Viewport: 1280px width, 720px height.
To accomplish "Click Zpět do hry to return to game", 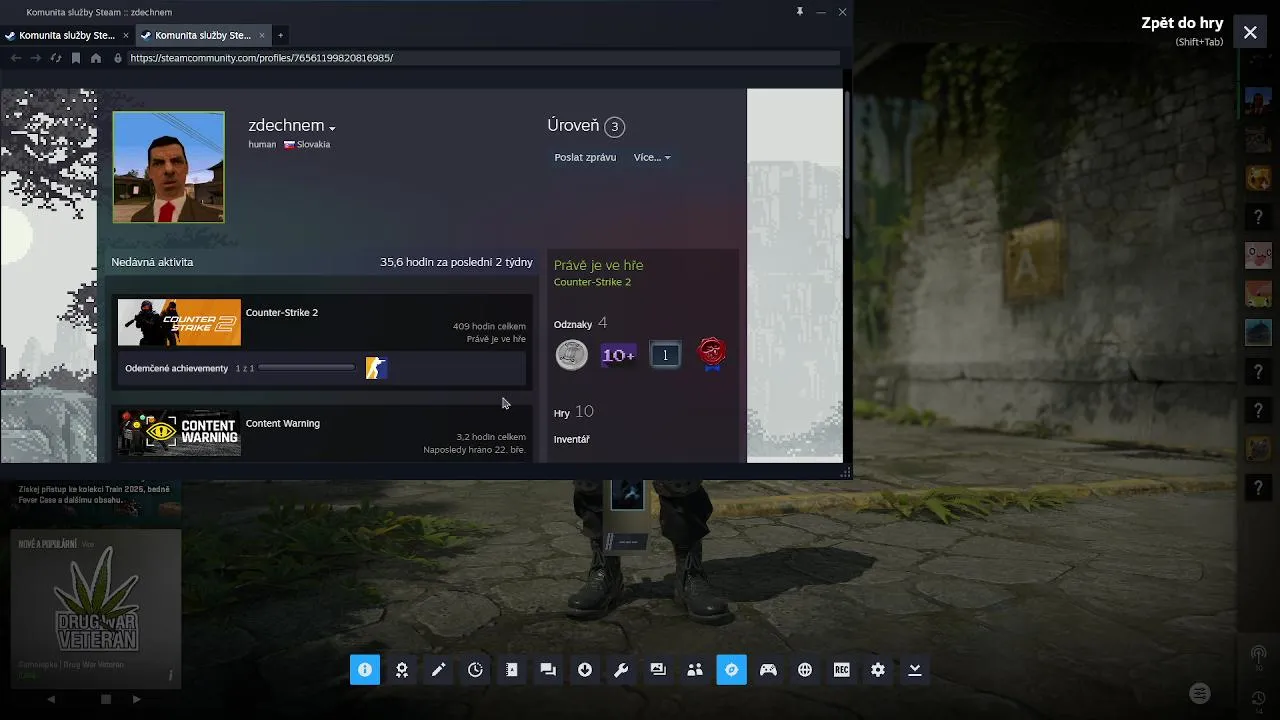I will coord(1182,23).
